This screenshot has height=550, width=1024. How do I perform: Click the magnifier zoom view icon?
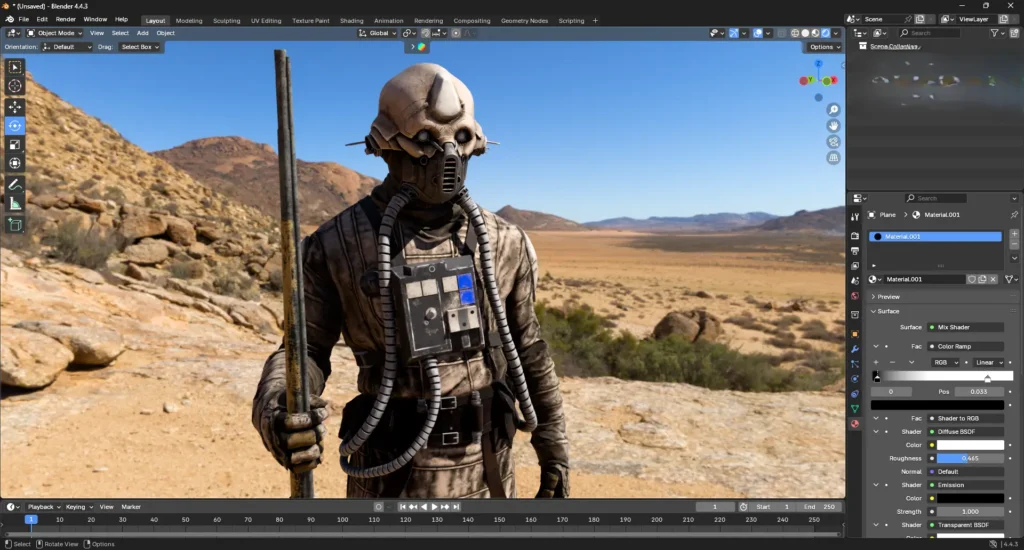click(x=833, y=109)
